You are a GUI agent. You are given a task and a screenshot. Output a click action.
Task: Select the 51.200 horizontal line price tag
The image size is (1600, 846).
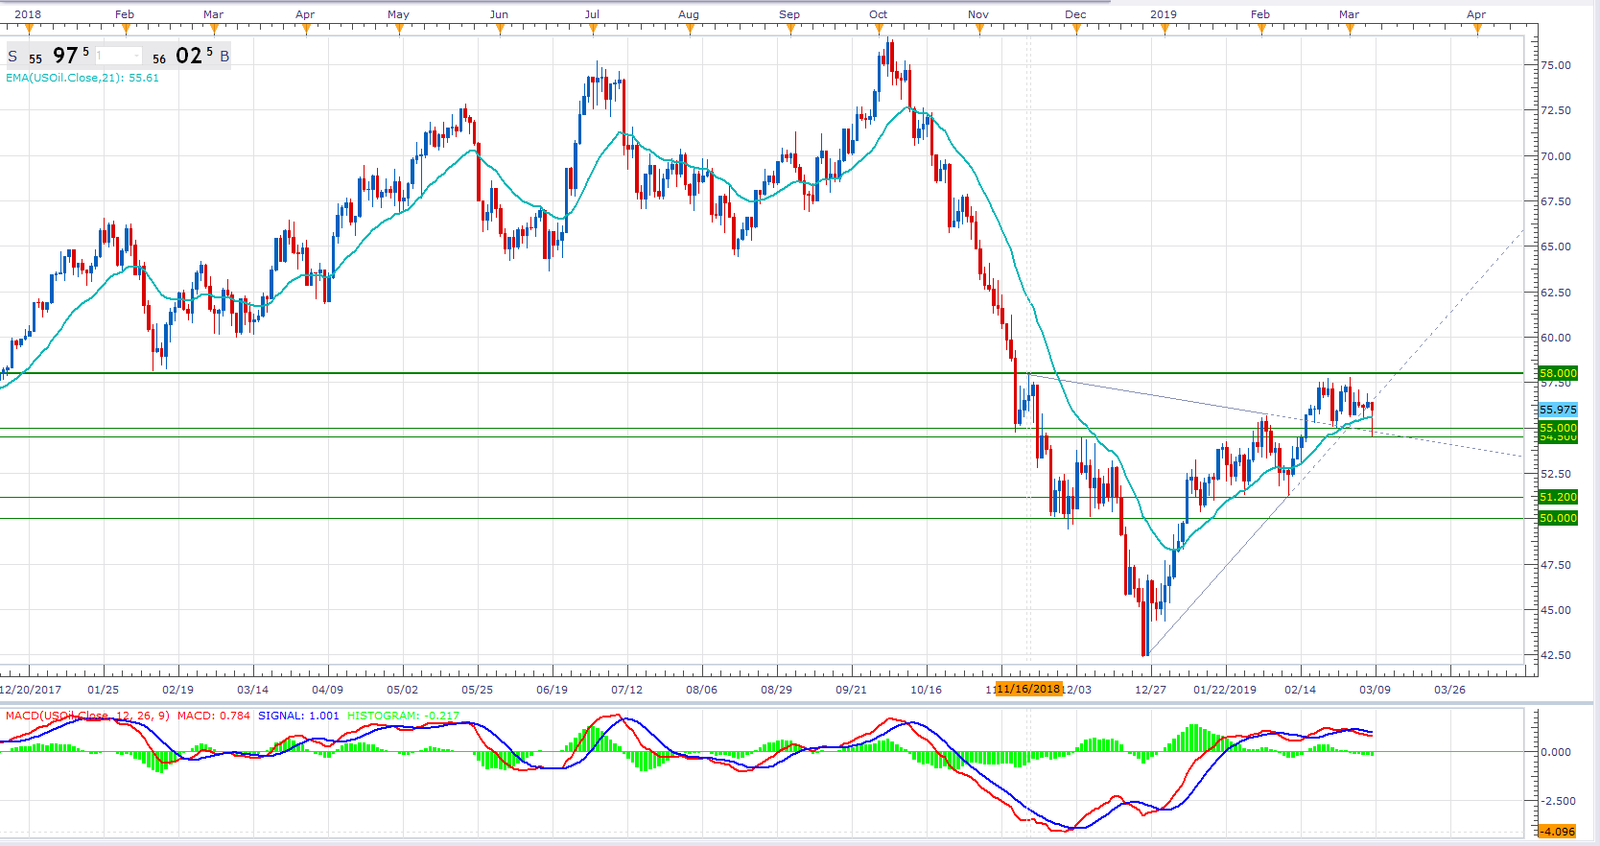[x=1558, y=497]
